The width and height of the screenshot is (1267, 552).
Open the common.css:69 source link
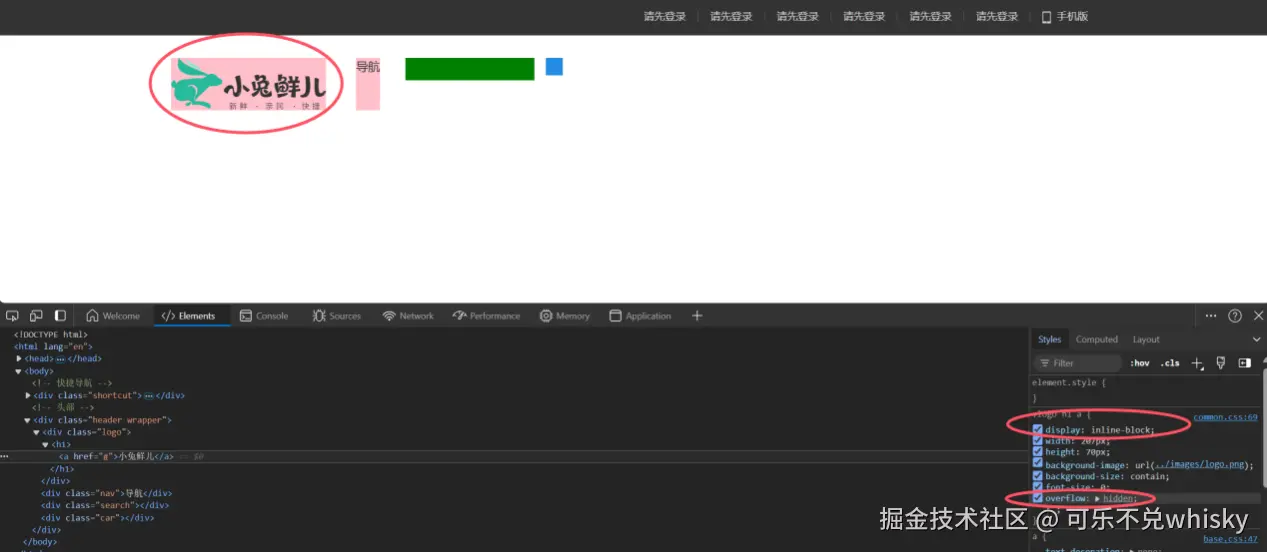point(1225,417)
